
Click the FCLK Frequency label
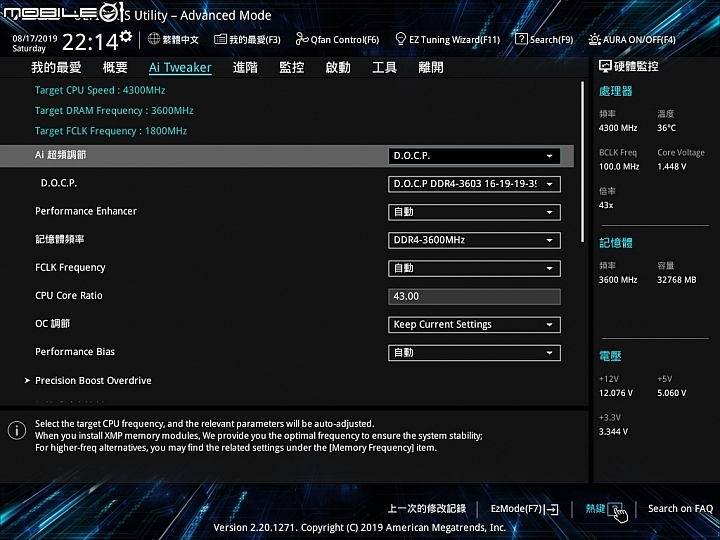pos(70,267)
